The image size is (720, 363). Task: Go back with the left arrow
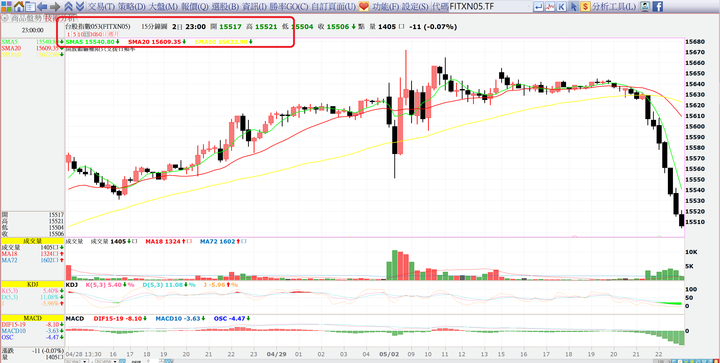pyautogui.click(x=42, y=6)
